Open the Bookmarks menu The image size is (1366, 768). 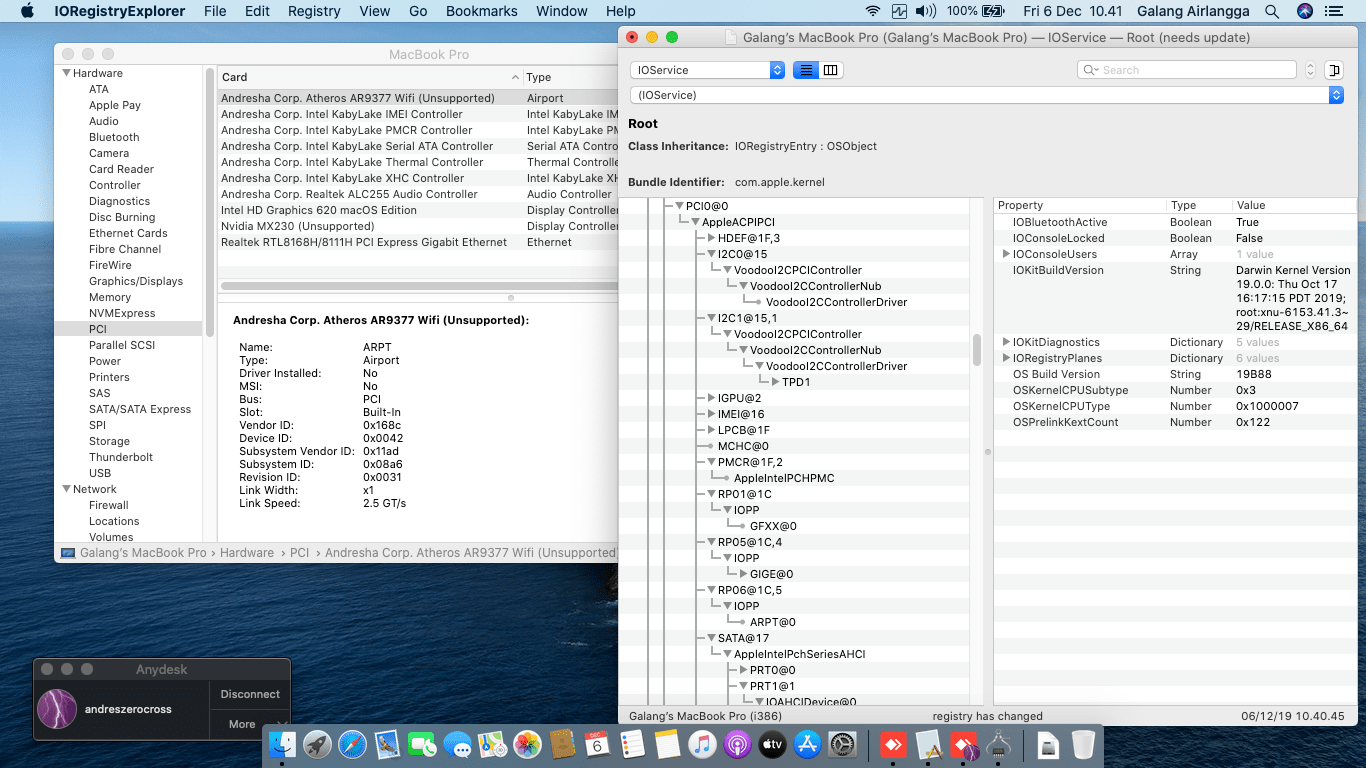pyautogui.click(x=482, y=11)
